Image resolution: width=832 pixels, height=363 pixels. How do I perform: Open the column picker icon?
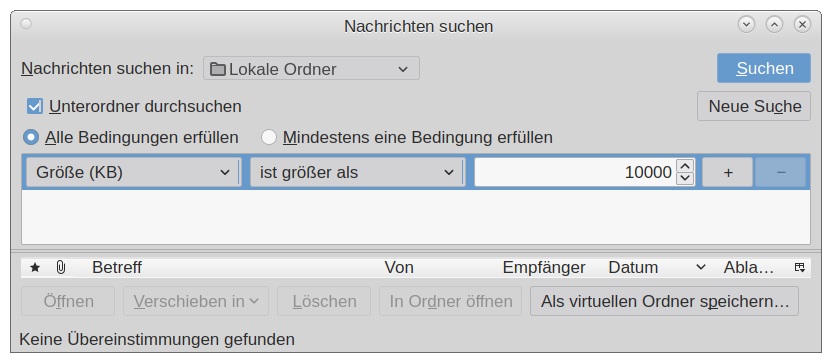(800, 267)
